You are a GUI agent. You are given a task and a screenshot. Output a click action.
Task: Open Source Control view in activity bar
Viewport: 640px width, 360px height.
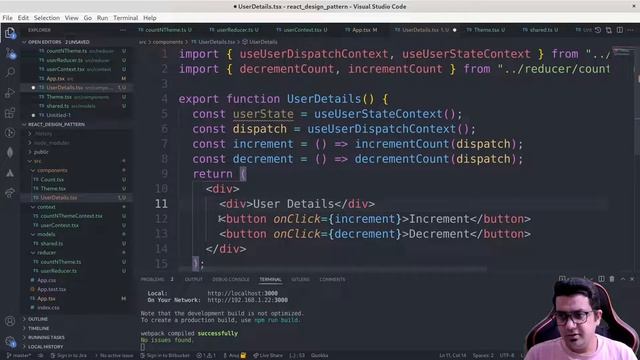pos(10,53)
